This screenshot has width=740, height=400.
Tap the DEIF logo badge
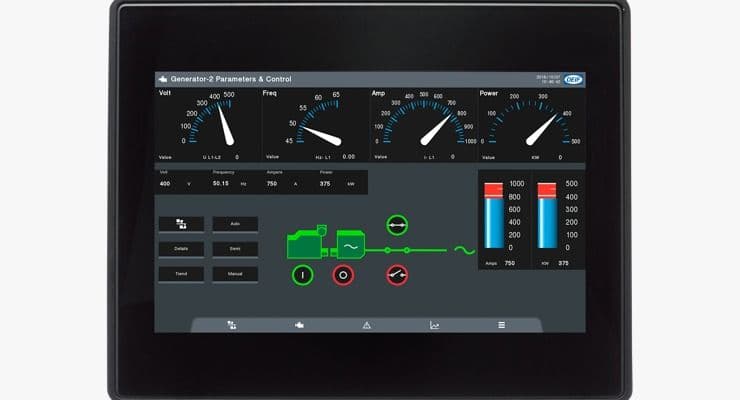(x=573, y=80)
